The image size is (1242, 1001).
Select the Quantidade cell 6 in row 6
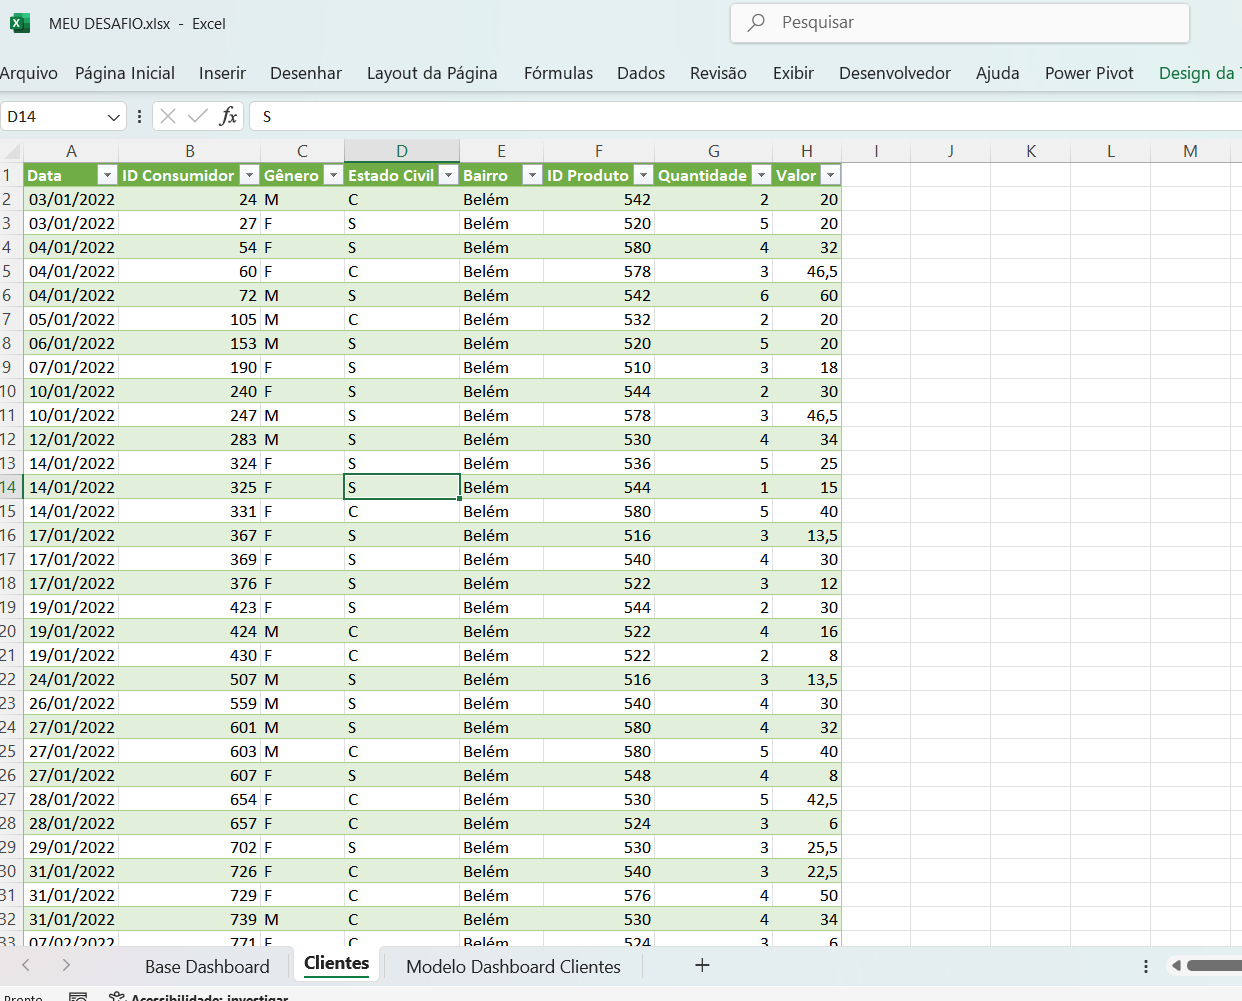[713, 295]
